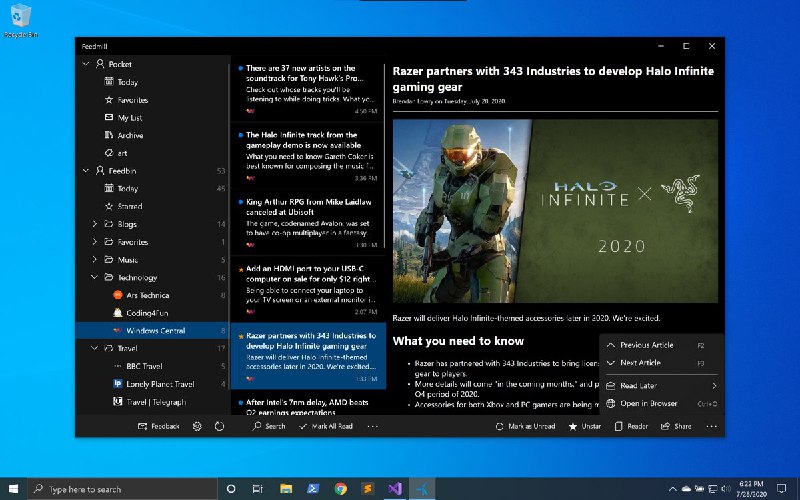The height and width of the screenshot is (500, 800).
Task: Open the Ars Technica feed
Action: click(146, 295)
